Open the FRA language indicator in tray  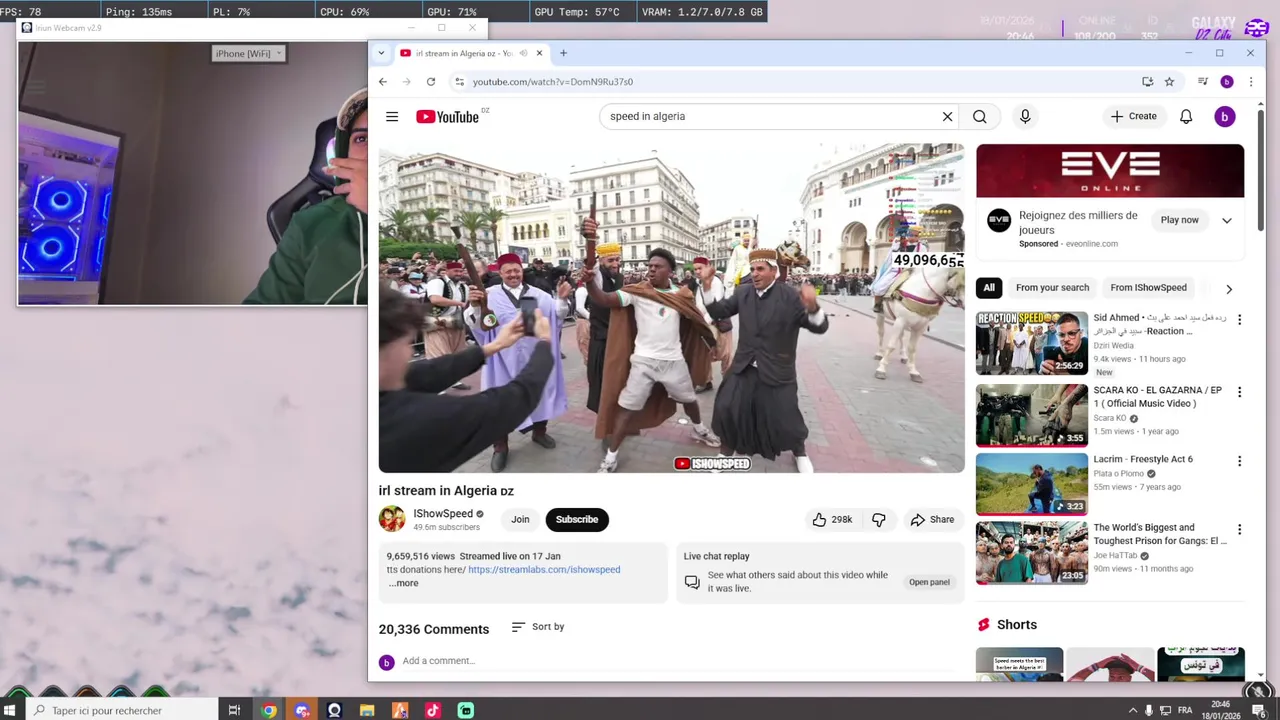pos(1185,710)
